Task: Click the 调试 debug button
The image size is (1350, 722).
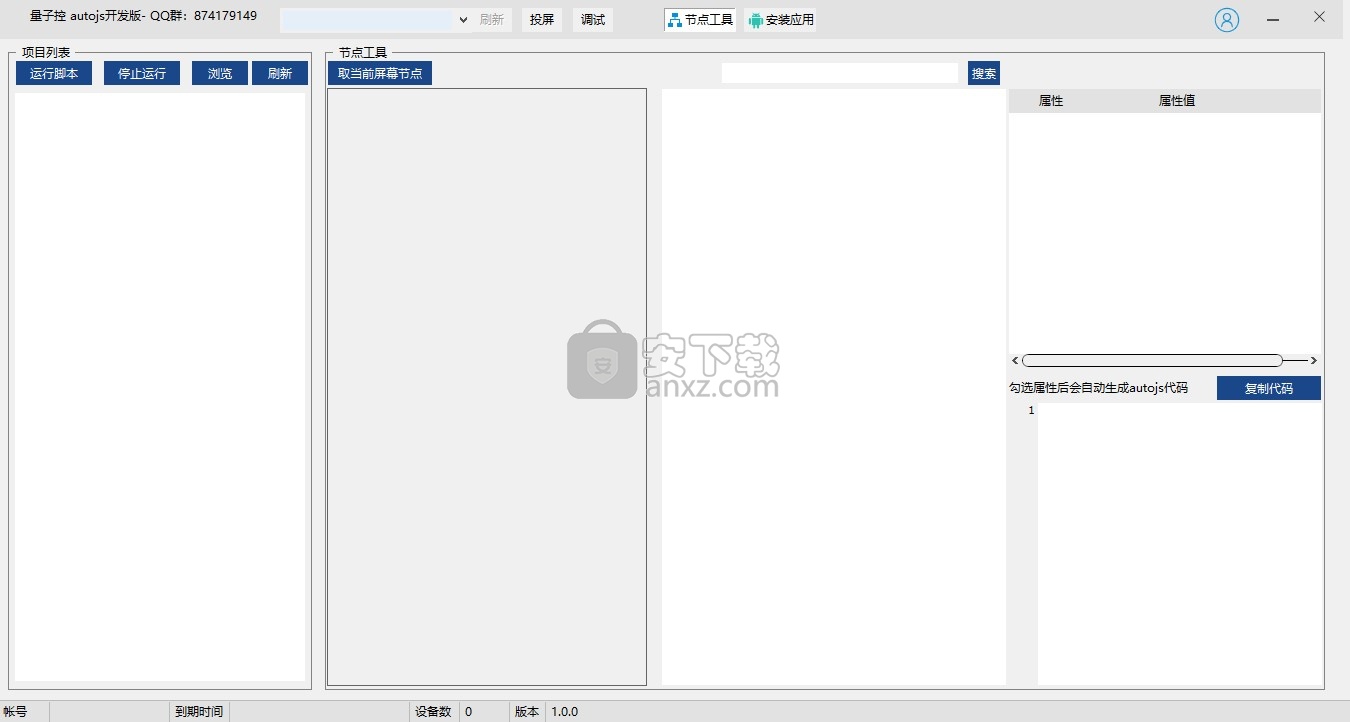Action: (x=593, y=20)
